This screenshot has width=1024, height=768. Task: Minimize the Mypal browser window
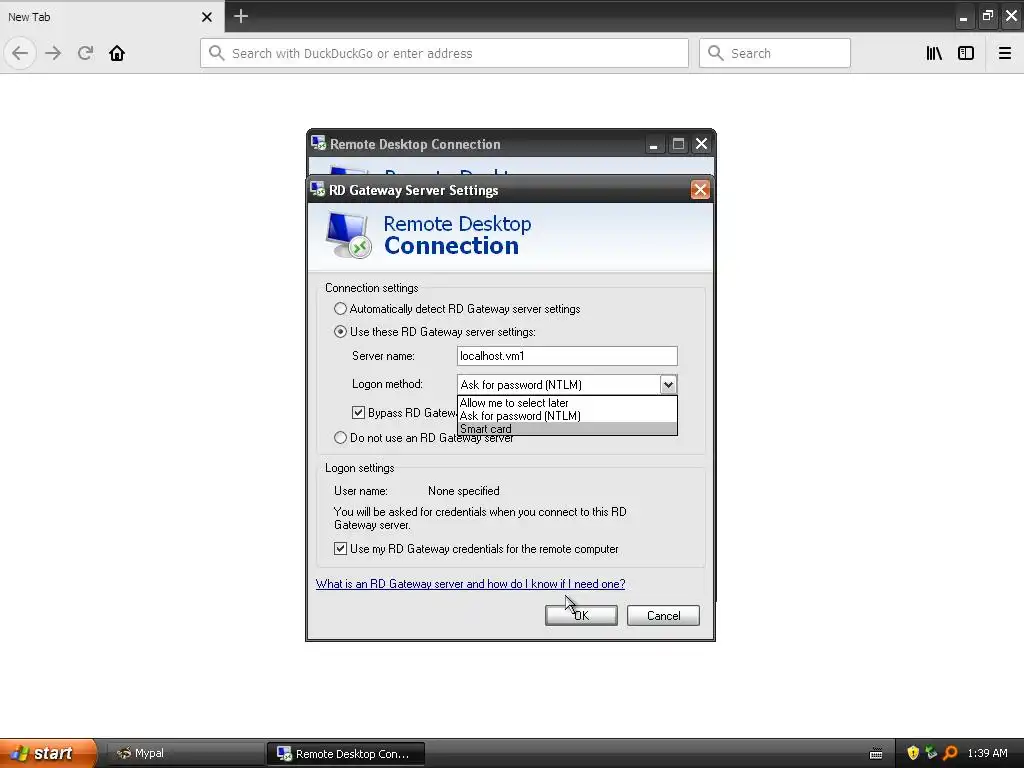pos(963,17)
